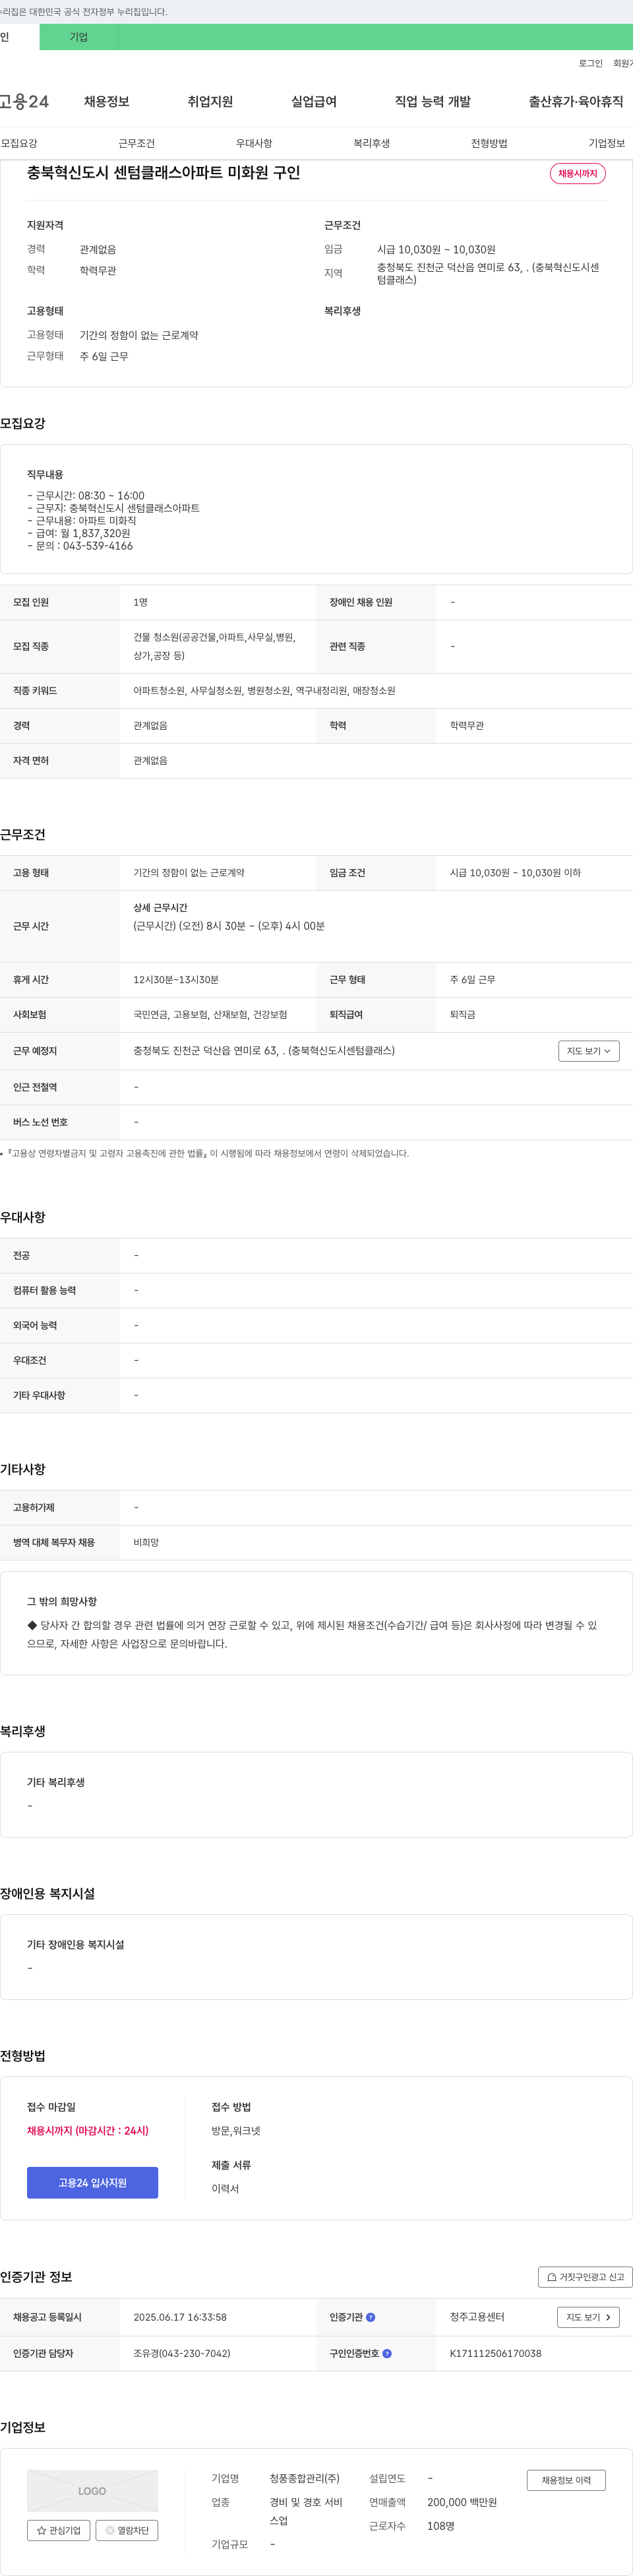Click the 이력서 required document text
Viewport: 633px width, 2576px height.
(x=225, y=2188)
